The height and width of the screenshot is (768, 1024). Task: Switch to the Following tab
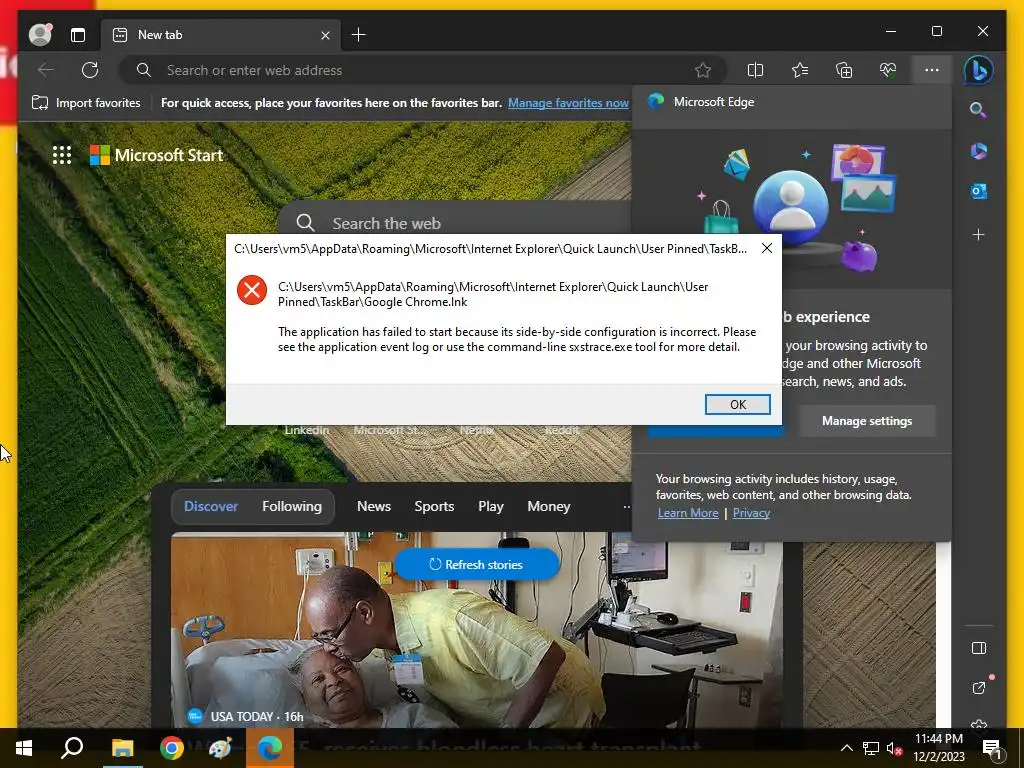click(292, 506)
